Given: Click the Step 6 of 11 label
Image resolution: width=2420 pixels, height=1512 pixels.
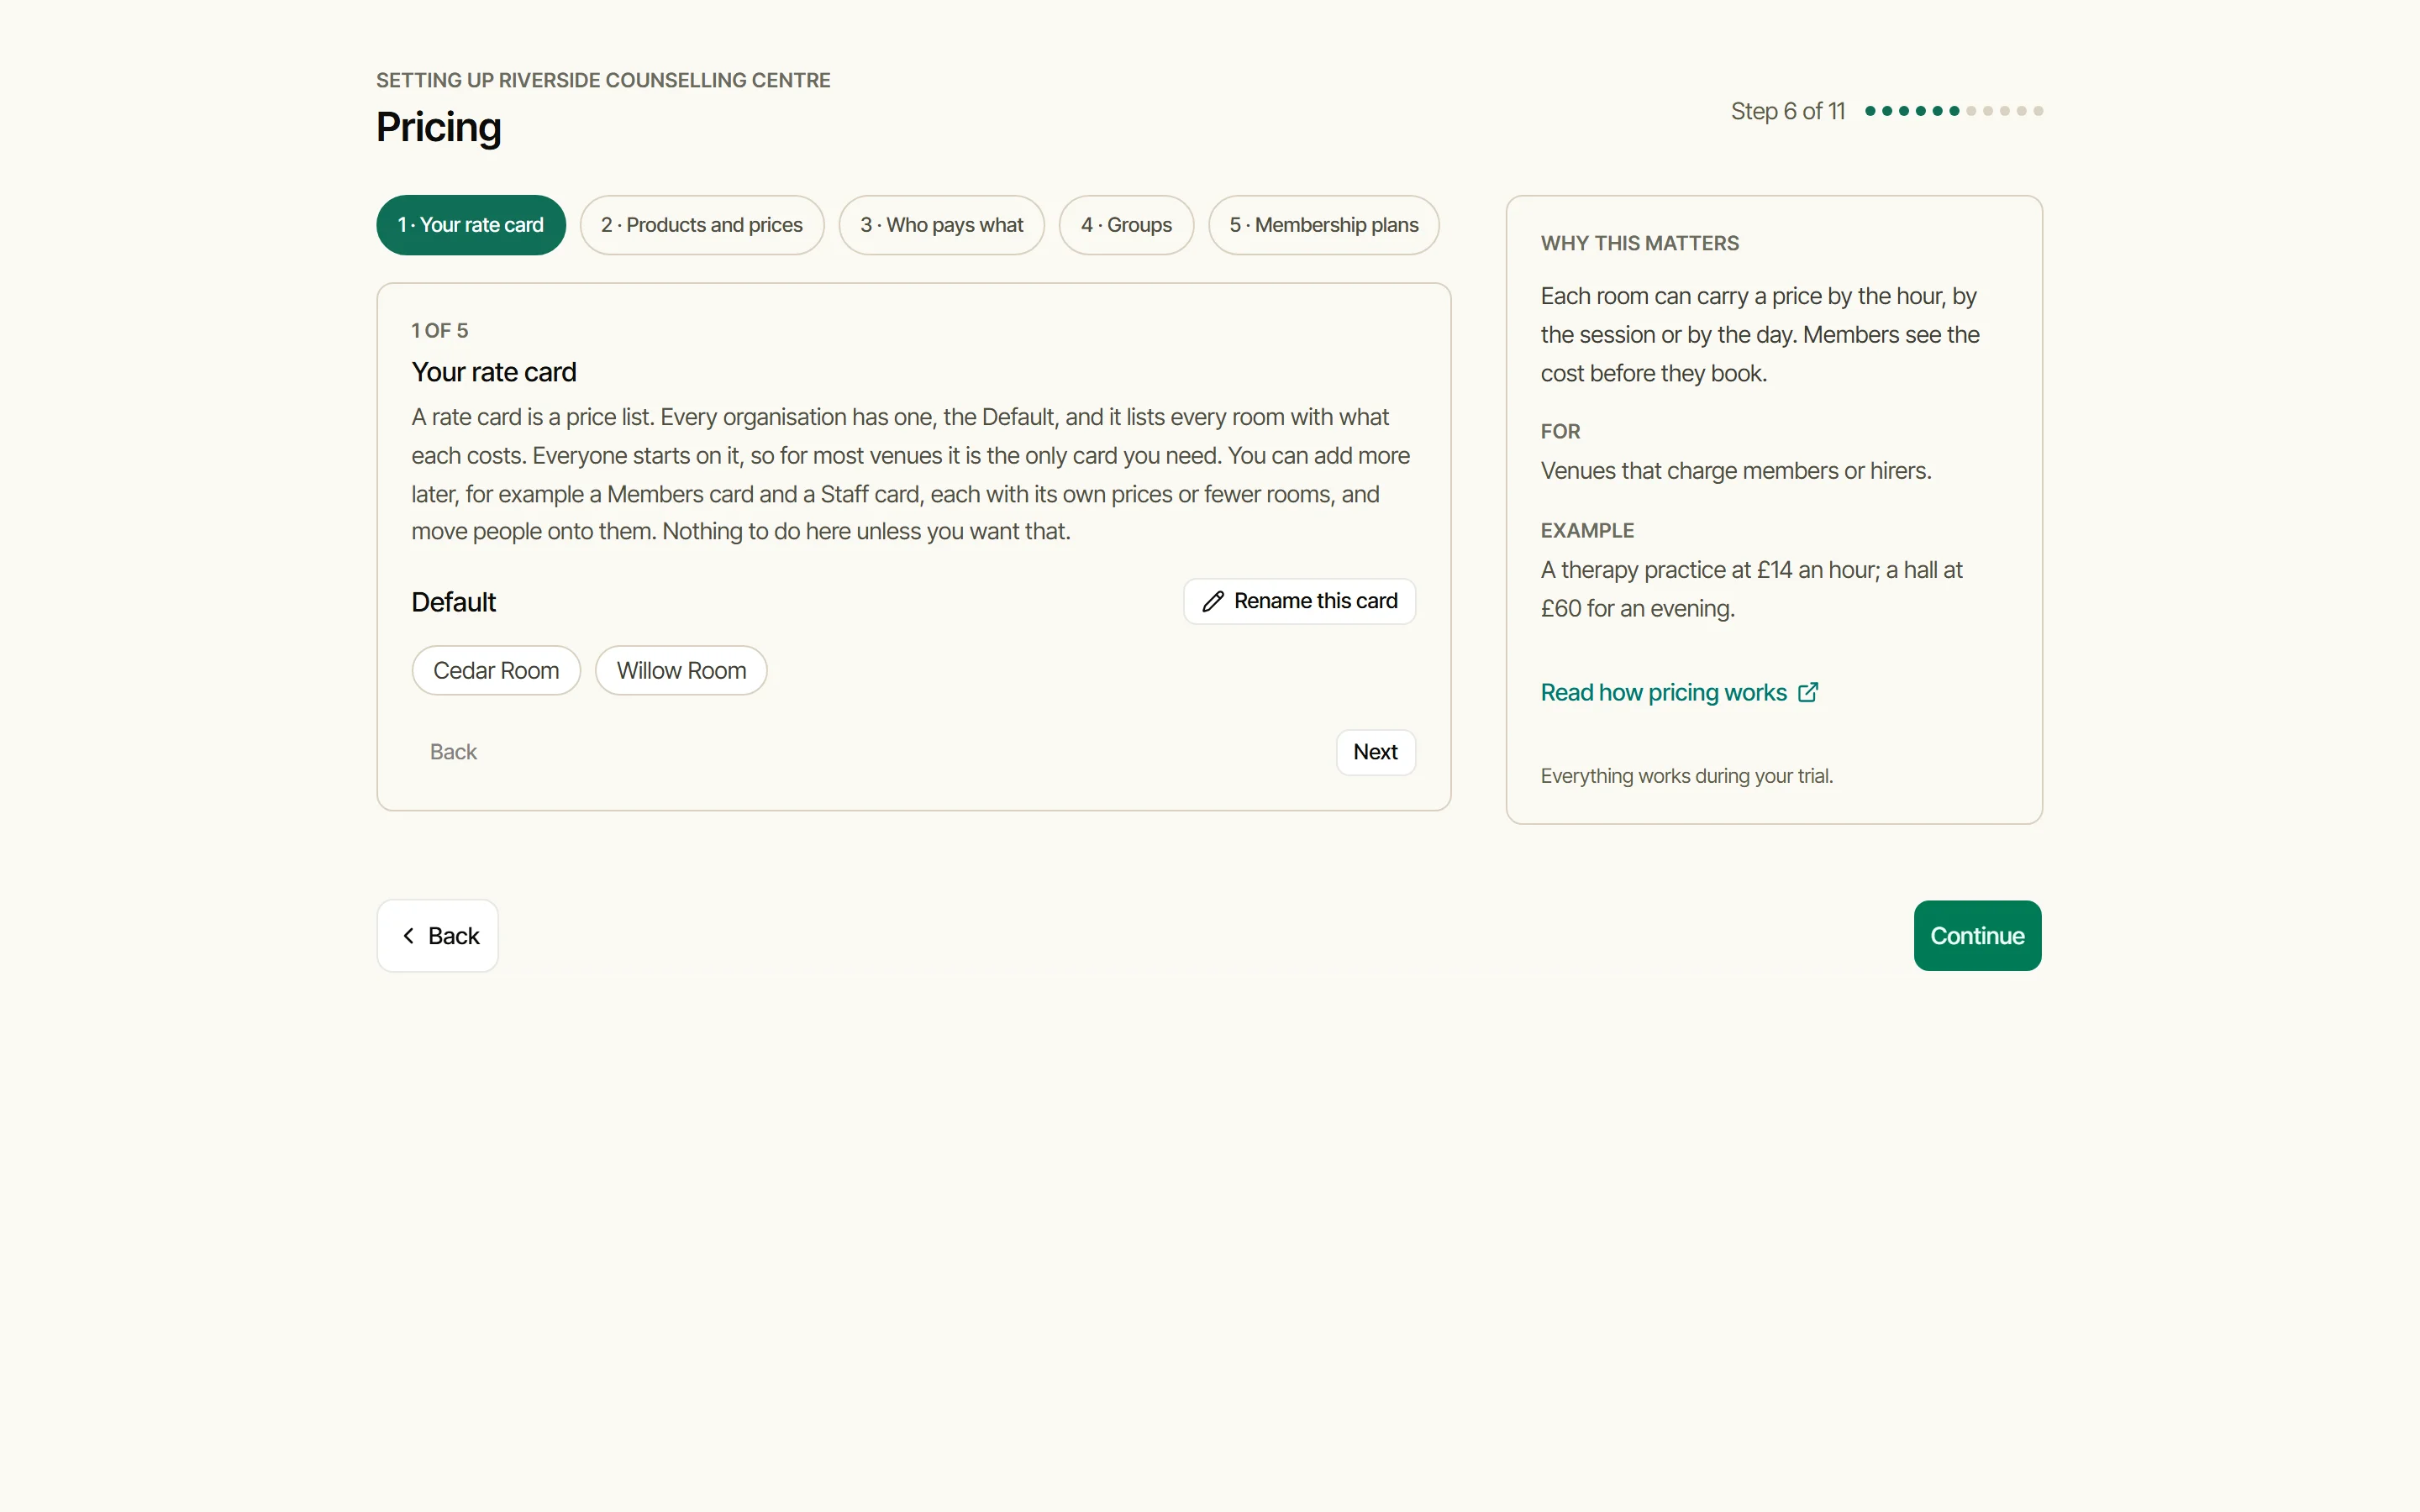Looking at the screenshot, I should pyautogui.click(x=1787, y=111).
